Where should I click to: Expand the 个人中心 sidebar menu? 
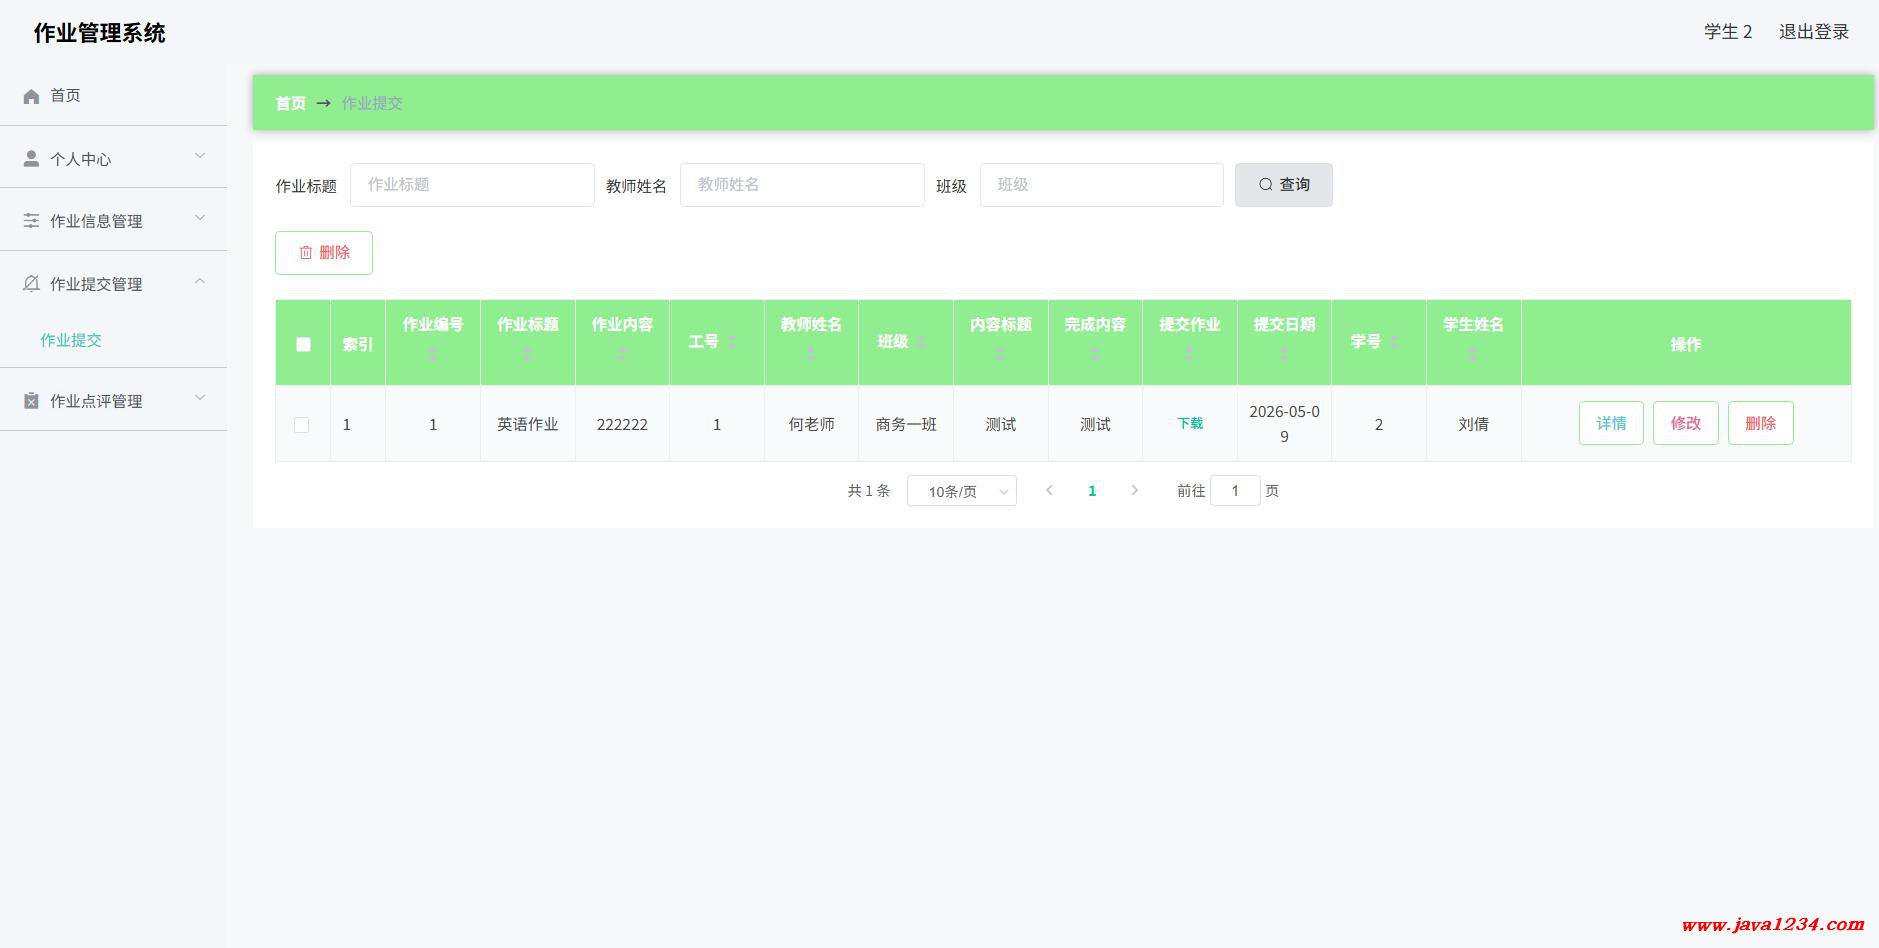(x=113, y=158)
